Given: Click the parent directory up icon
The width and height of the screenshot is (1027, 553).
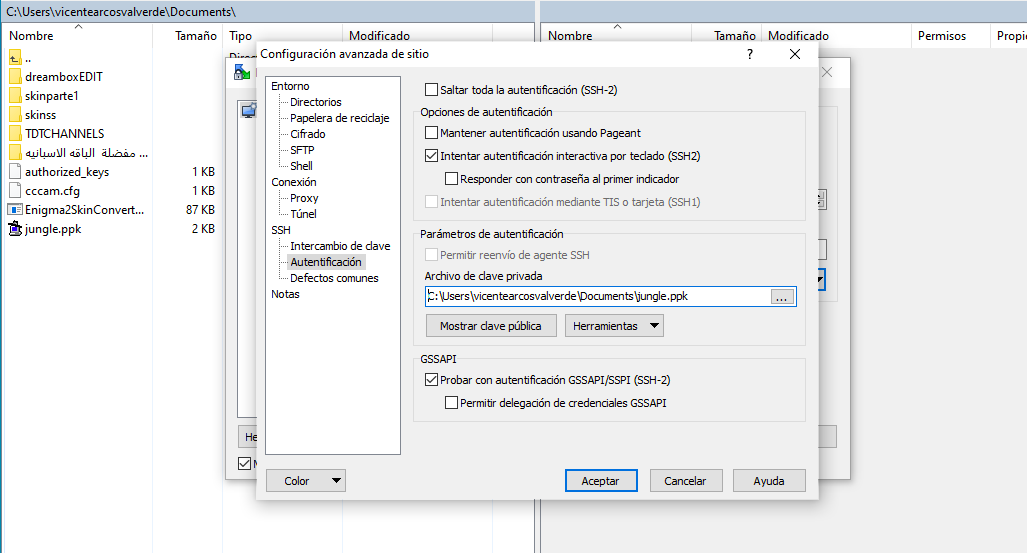Looking at the screenshot, I should click(x=14, y=57).
